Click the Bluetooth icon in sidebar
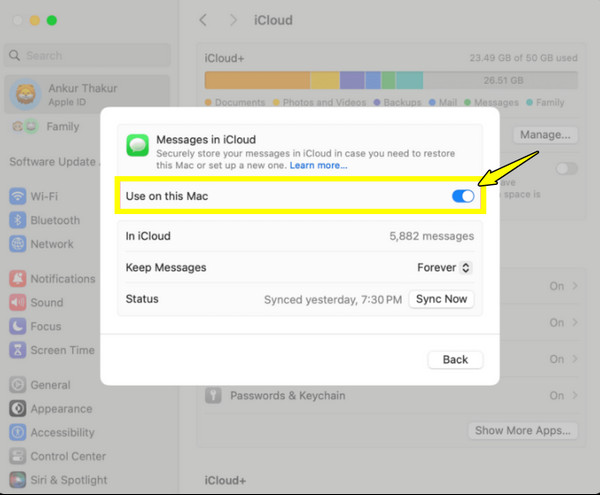600x495 pixels. point(18,220)
